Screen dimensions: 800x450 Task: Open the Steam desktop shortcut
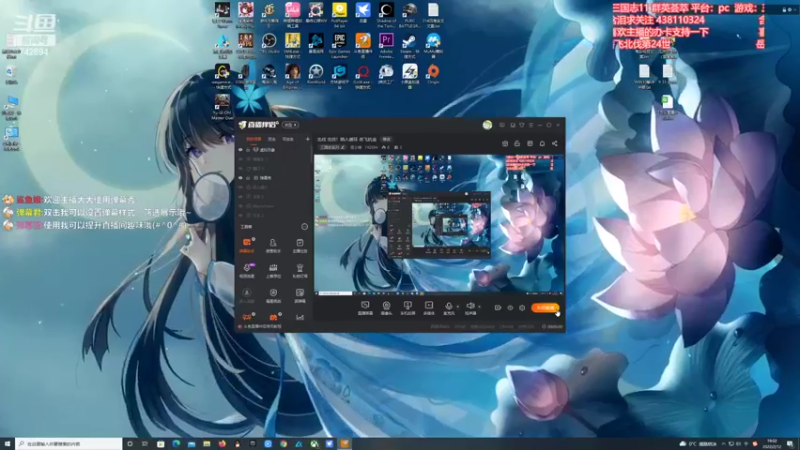pyautogui.click(x=410, y=45)
